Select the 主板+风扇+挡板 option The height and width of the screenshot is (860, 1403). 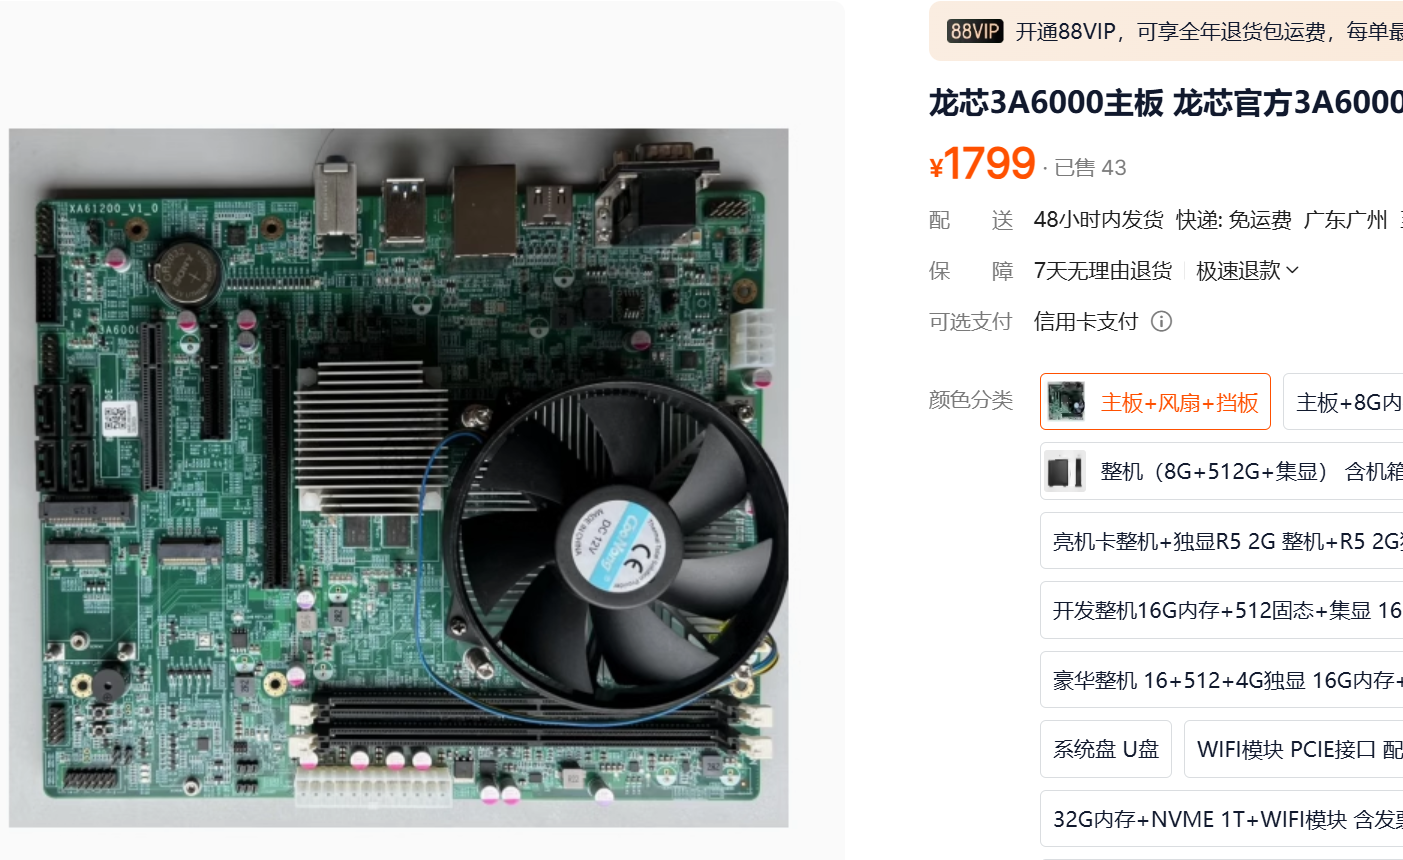point(1155,401)
